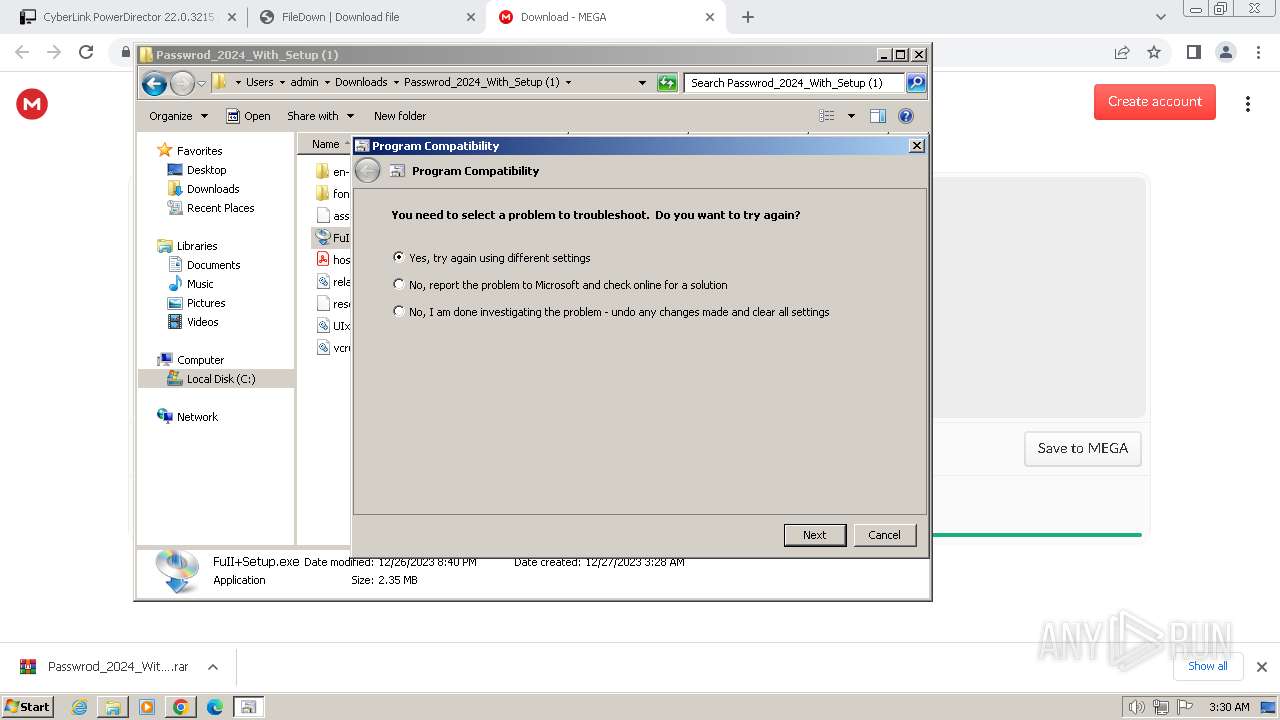This screenshot has height=720, width=1280.
Task: Click the volume icon in system tray
Action: [x=1136, y=707]
